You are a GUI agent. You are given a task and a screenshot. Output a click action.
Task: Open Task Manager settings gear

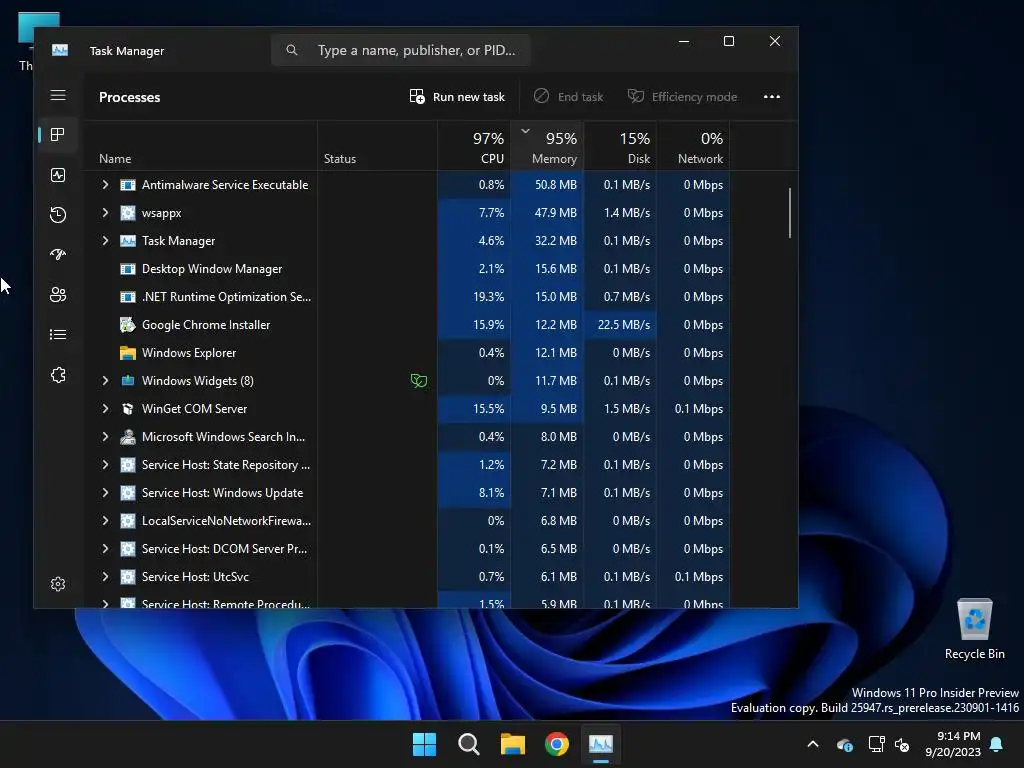(58, 584)
